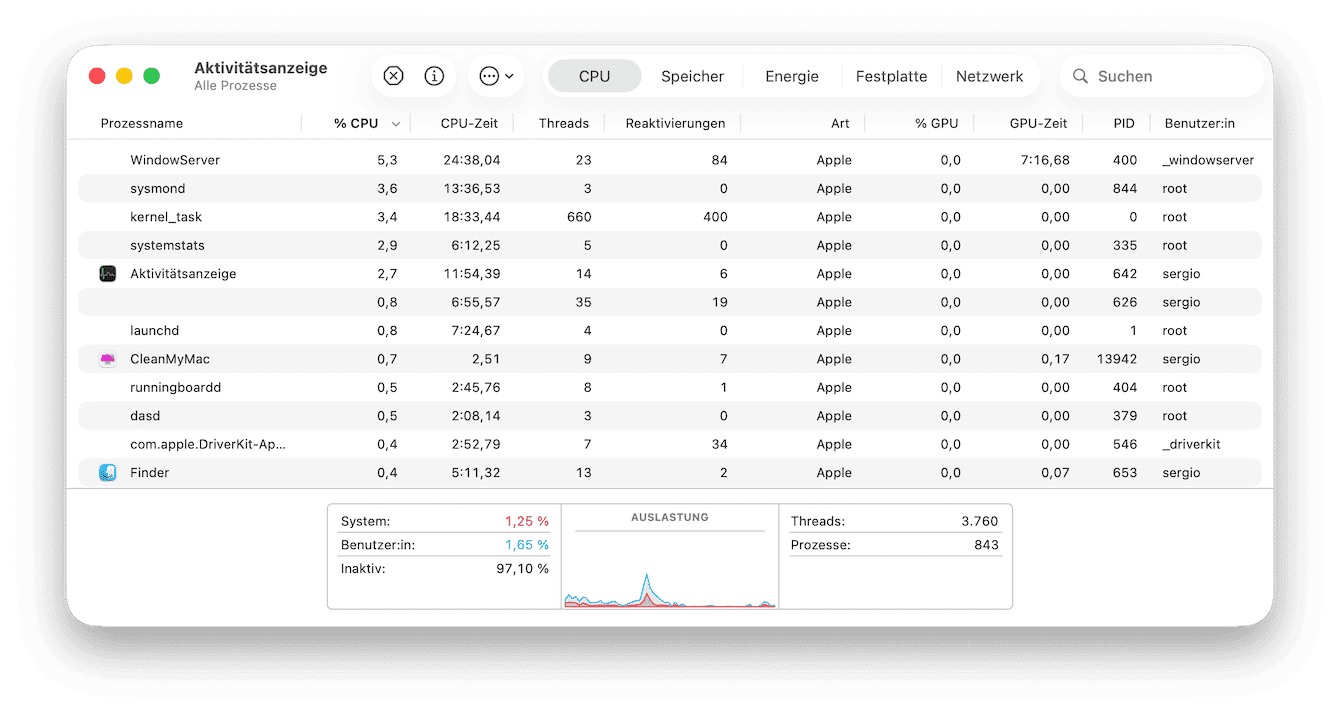Open the Festplatte tab
The width and height of the screenshot is (1340, 714).
[891, 76]
